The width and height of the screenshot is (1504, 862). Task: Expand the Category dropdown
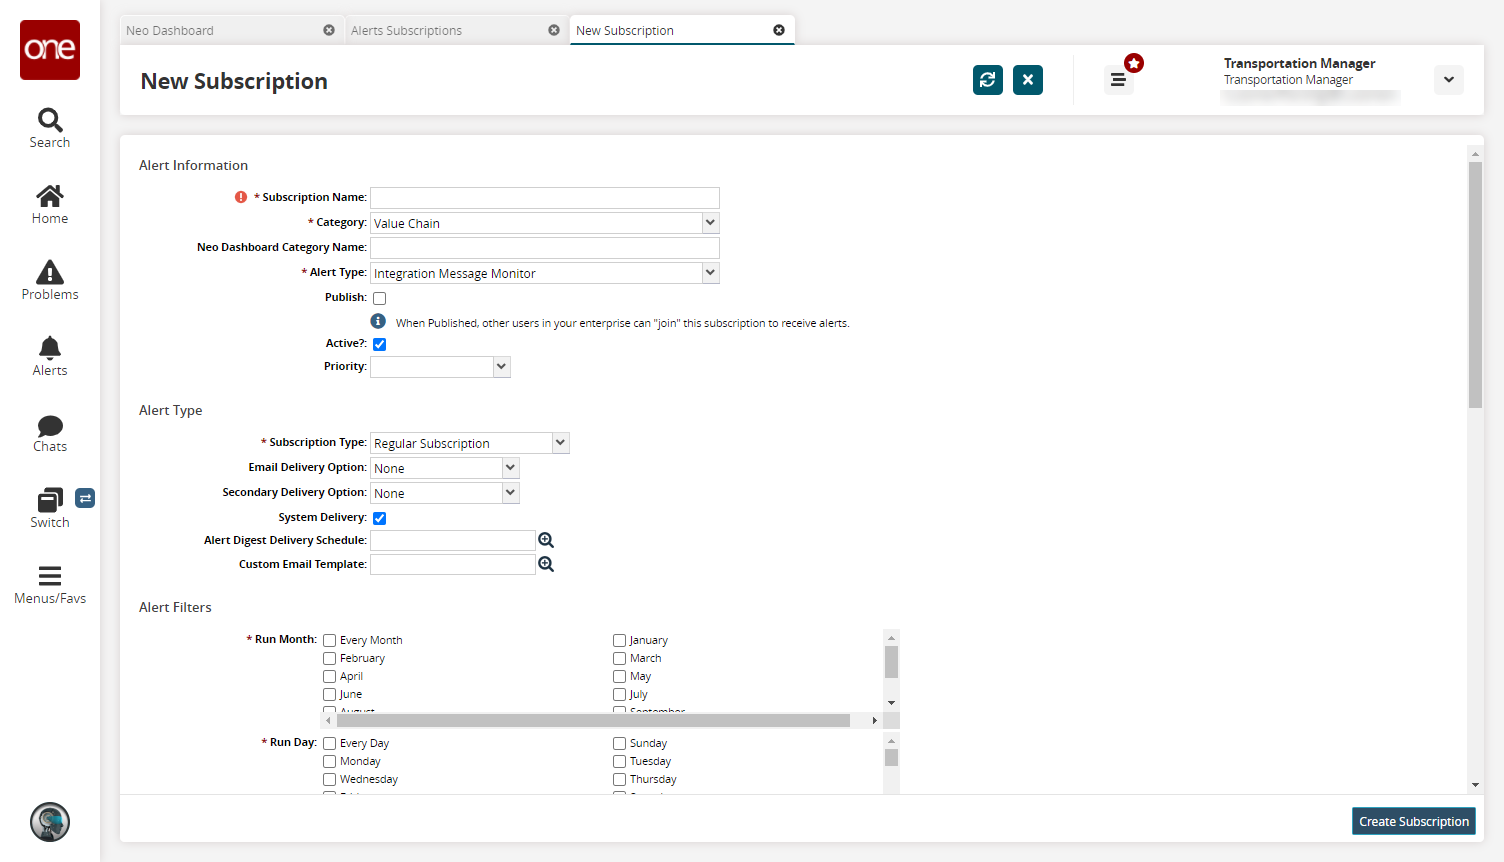click(710, 223)
